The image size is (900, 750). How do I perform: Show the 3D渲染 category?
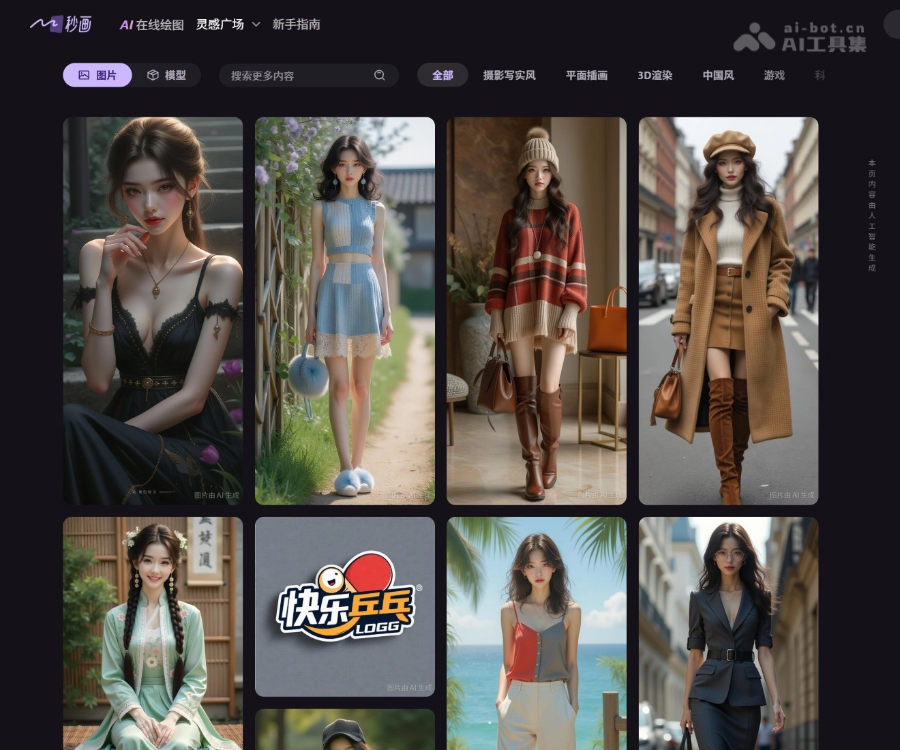pos(655,75)
